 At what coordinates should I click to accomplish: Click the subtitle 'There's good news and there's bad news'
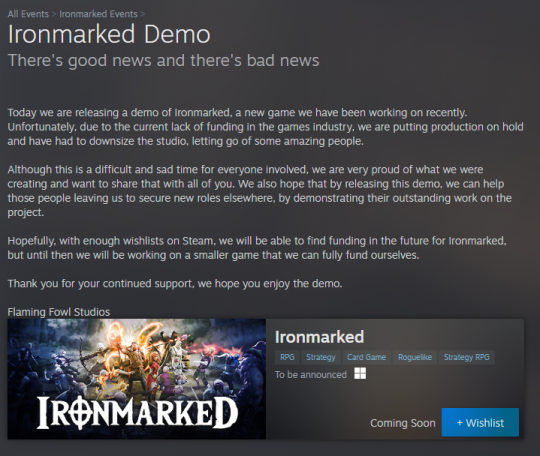(163, 60)
